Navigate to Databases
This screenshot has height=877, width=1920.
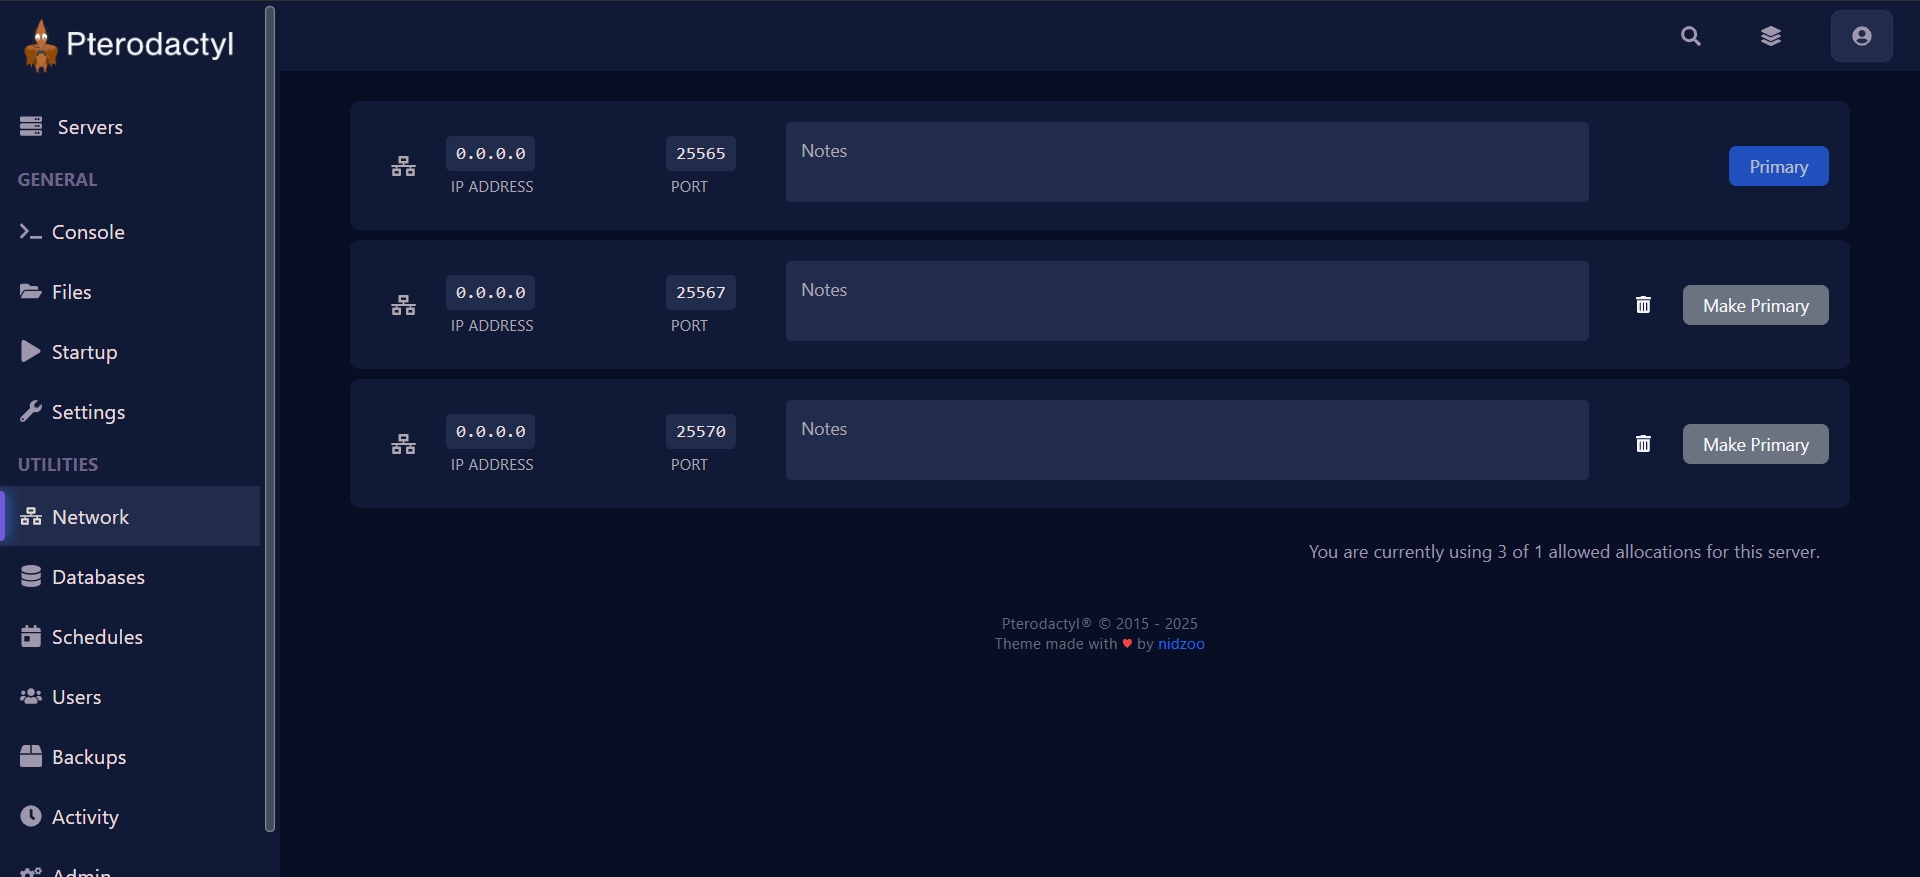click(x=98, y=577)
